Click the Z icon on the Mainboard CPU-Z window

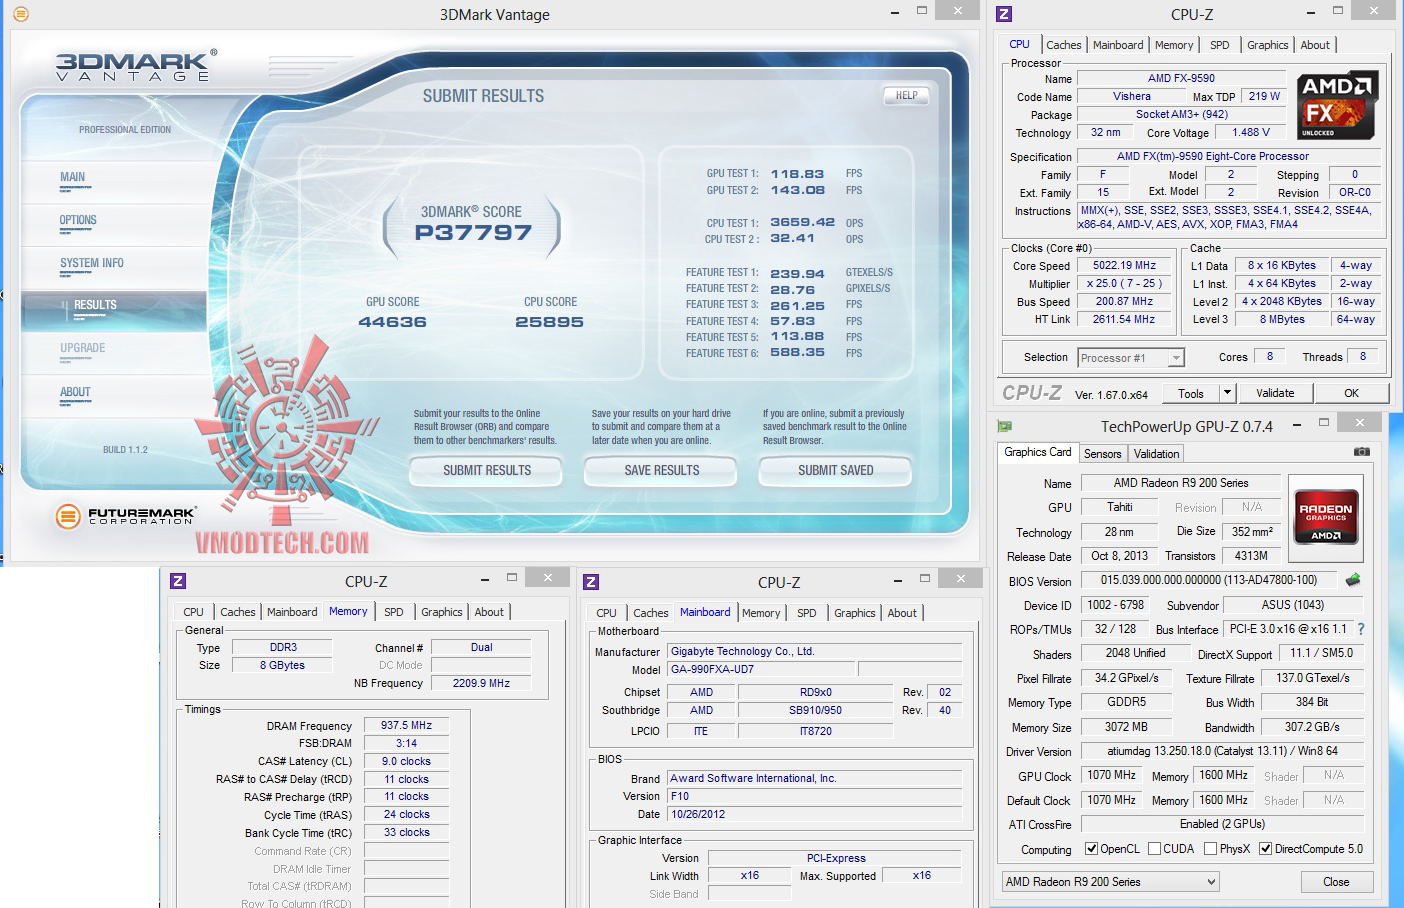pos(593,580)
